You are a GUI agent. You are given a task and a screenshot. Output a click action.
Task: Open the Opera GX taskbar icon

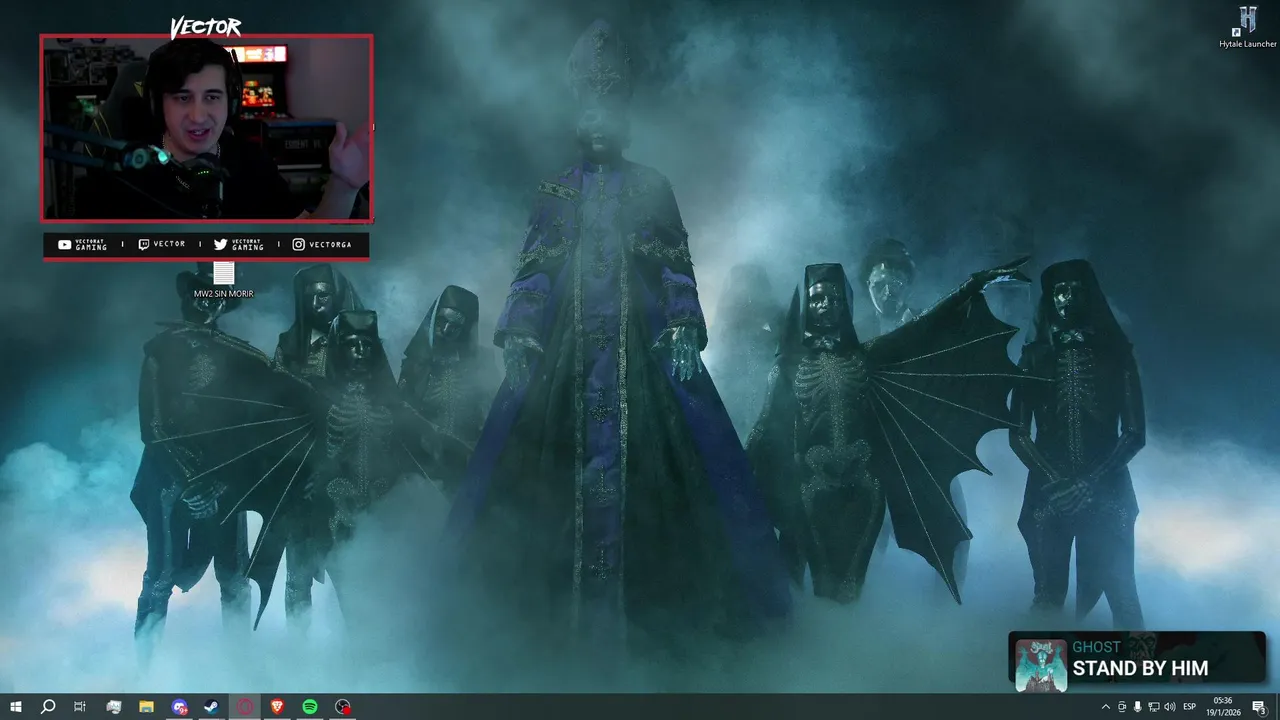[245, 707]
